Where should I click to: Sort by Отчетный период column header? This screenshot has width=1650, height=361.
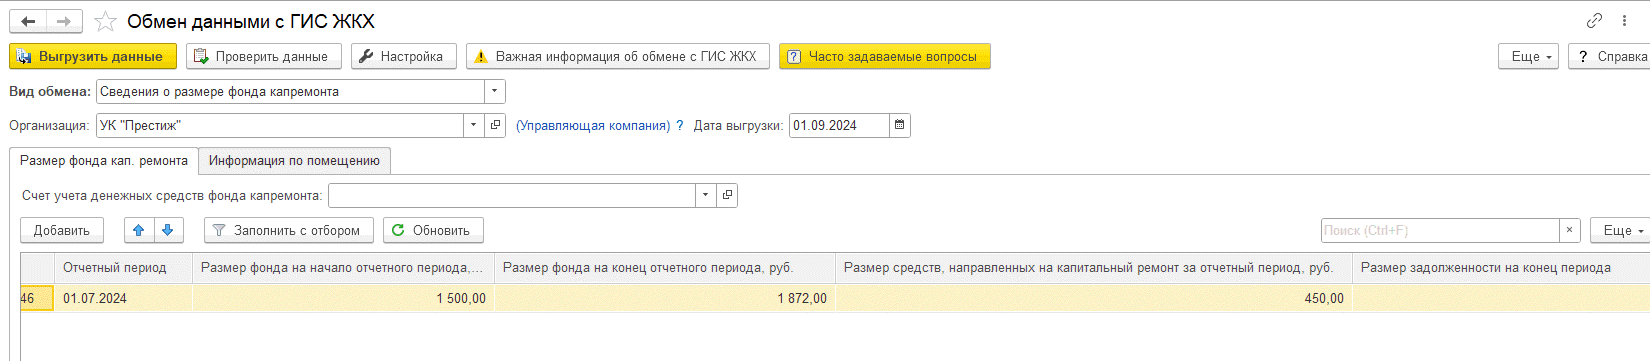coord(124,267)
